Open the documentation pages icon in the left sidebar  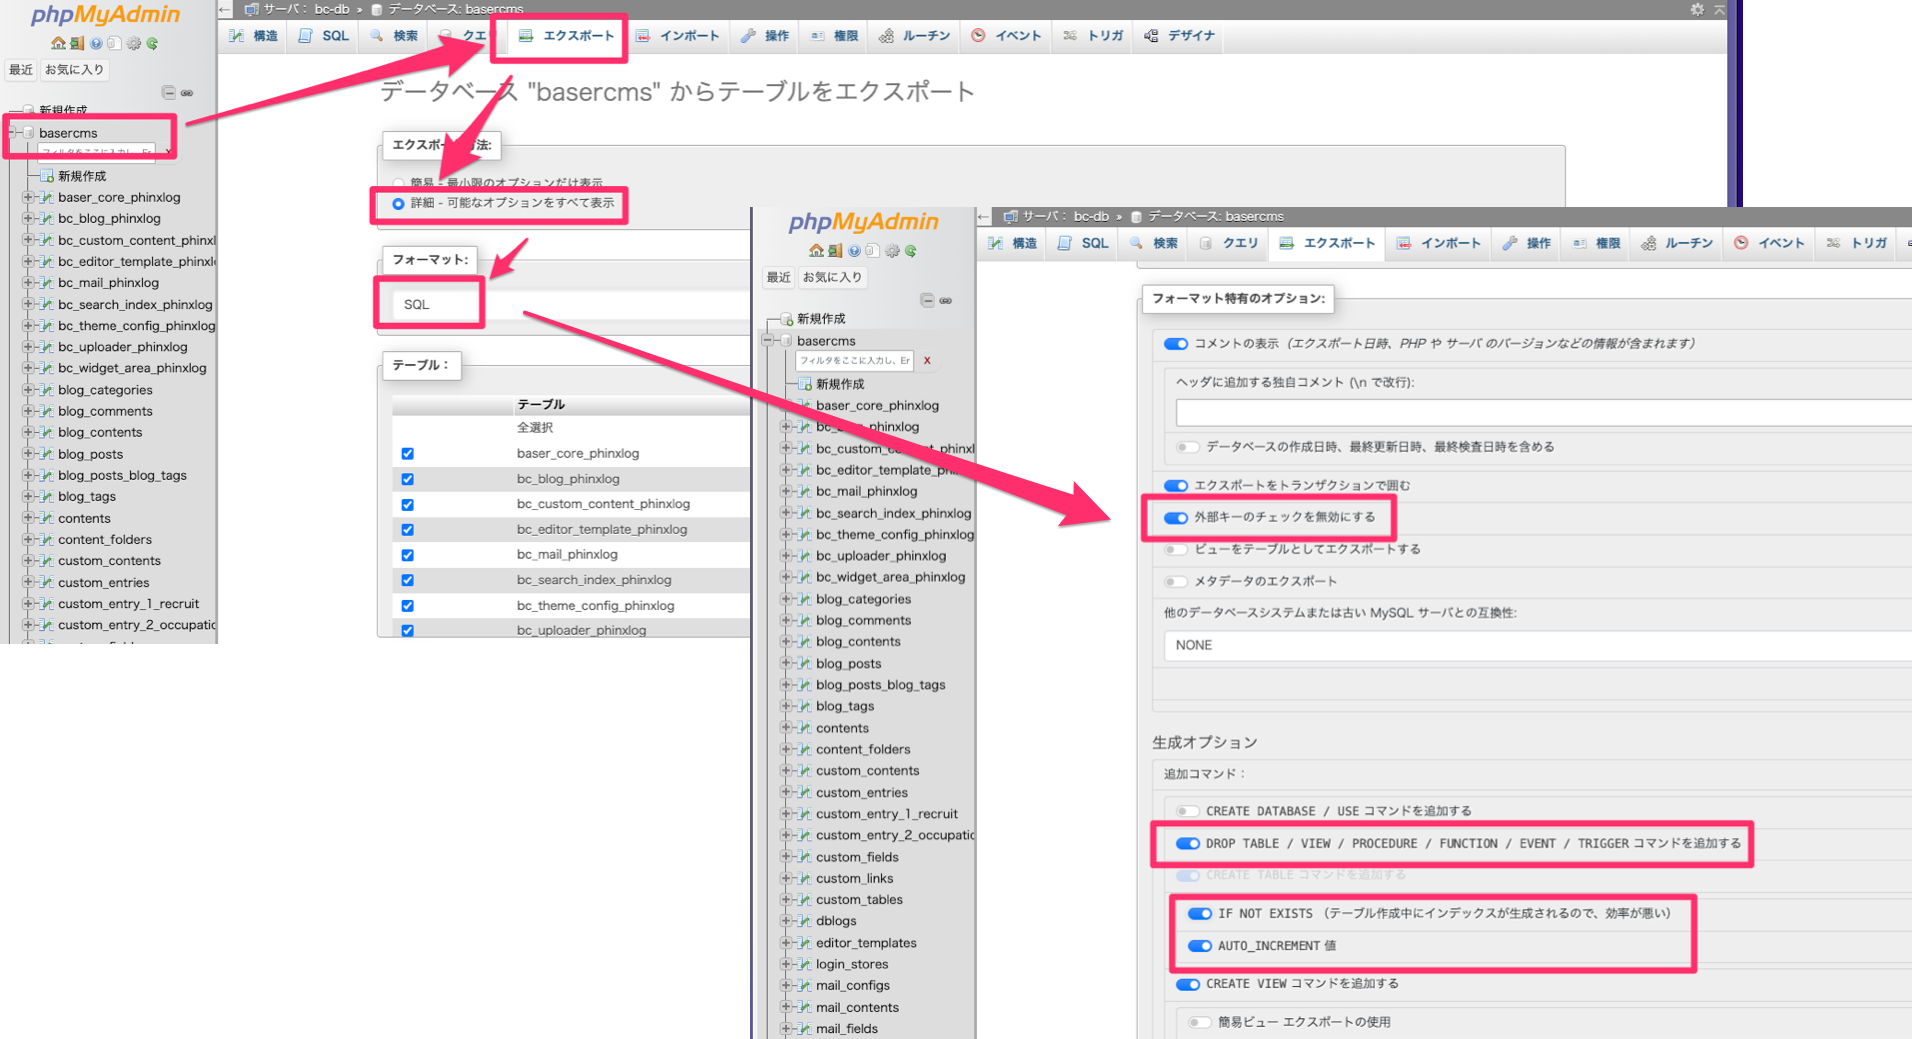pos(114,44)
